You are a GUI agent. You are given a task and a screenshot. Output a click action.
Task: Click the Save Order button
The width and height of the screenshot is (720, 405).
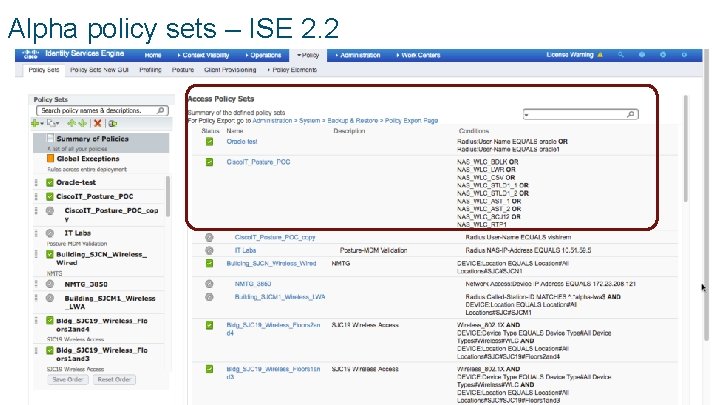[x=68, y=380]
